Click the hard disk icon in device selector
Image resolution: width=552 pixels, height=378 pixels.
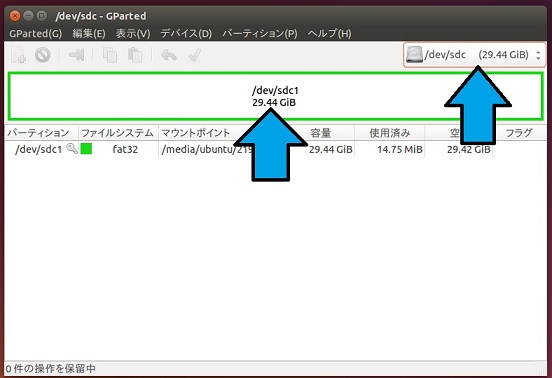pos(414,55)
